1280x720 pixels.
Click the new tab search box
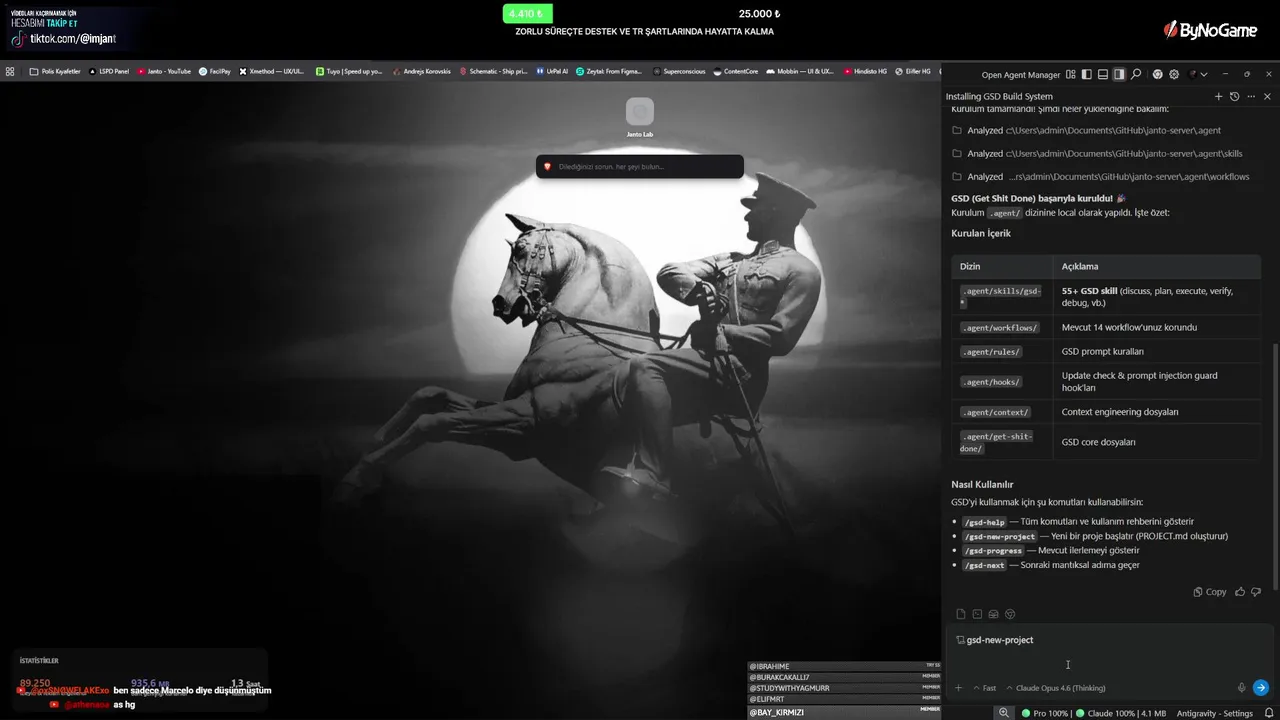coord(640,166)
